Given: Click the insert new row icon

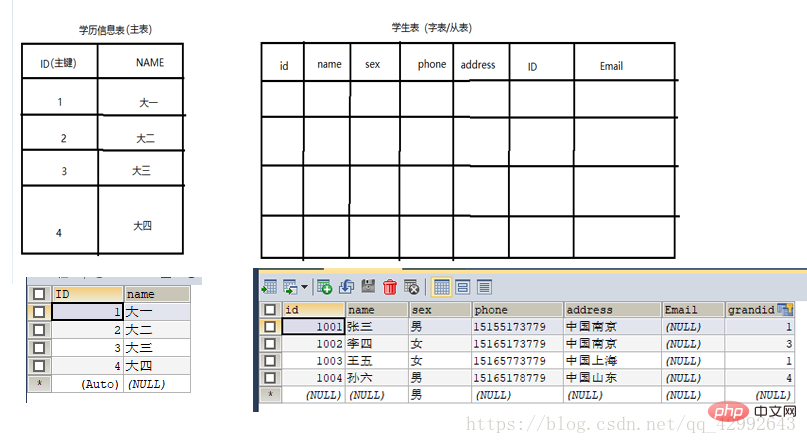Looking at the screenshot, I should [325, 287].
